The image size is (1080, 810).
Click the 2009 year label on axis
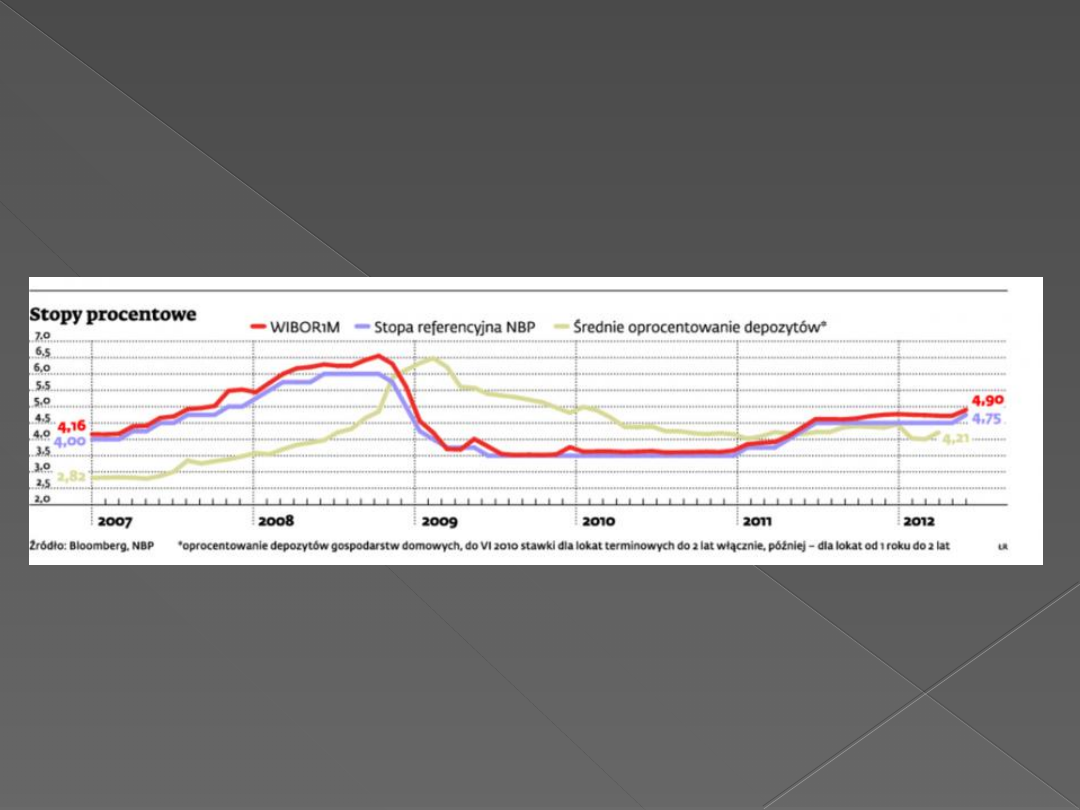point(438,522)
